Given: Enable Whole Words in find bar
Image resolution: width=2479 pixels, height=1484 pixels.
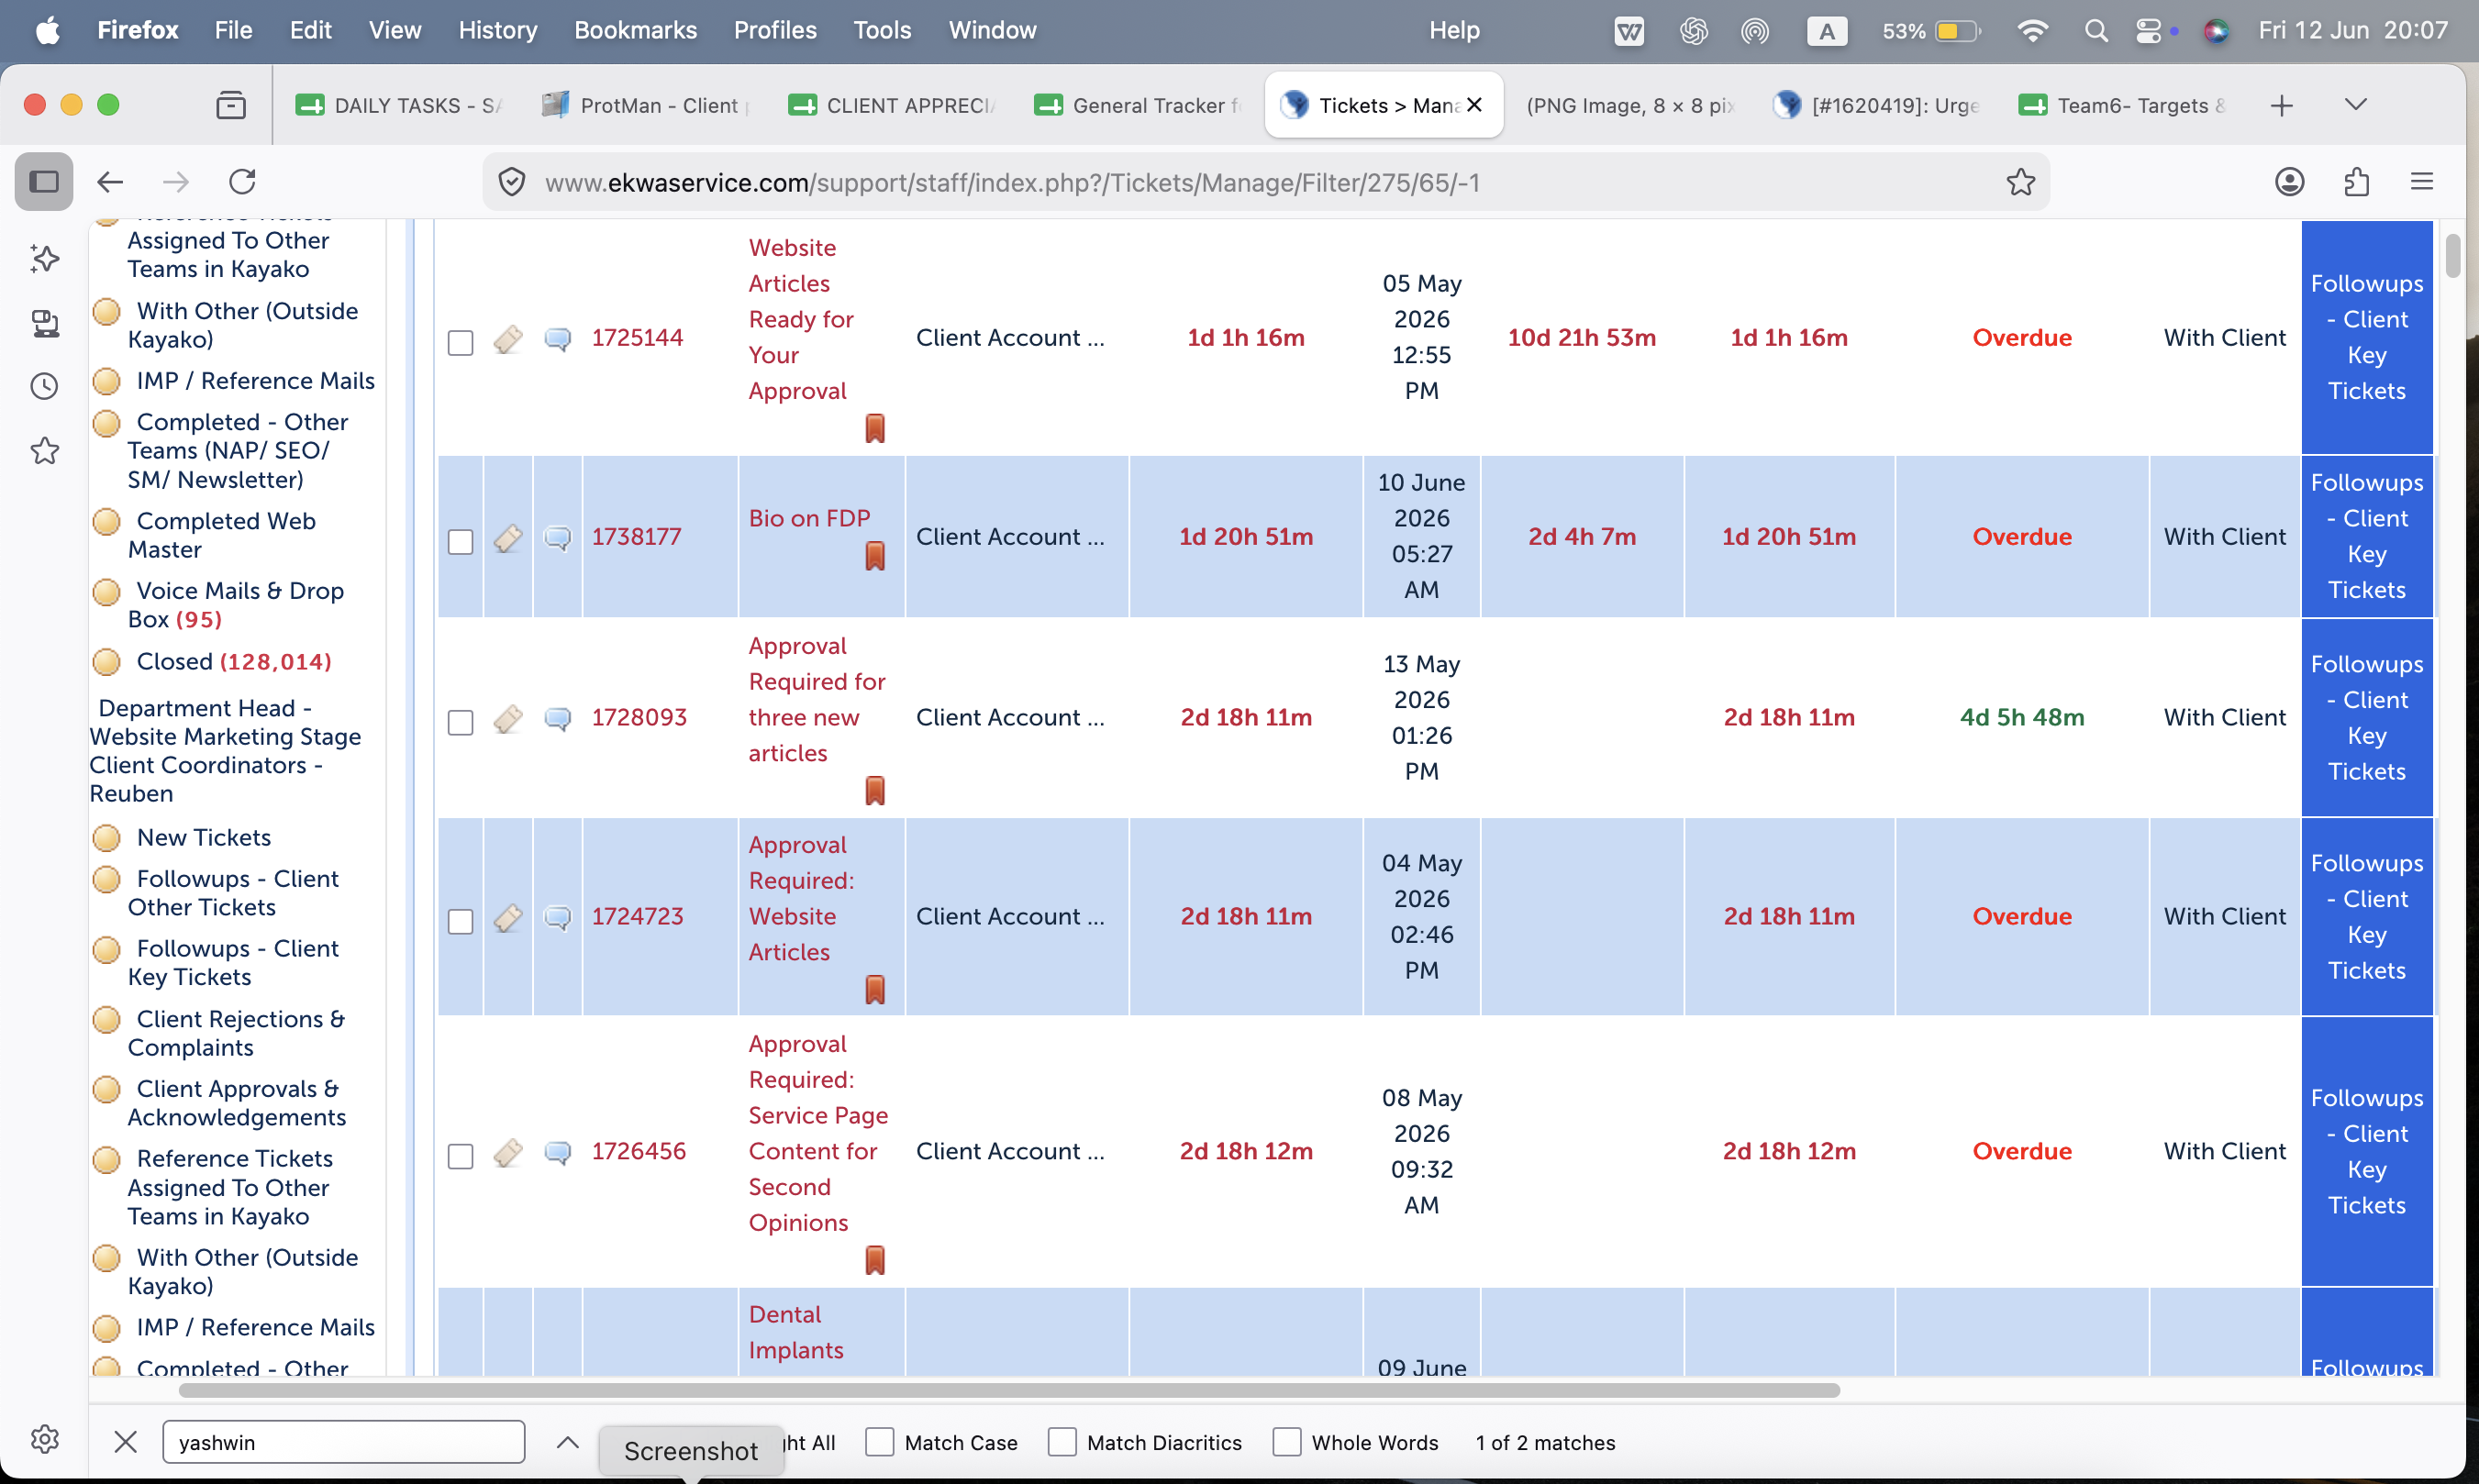Looking at the screenshot, I should (x=1287, y=1442).
